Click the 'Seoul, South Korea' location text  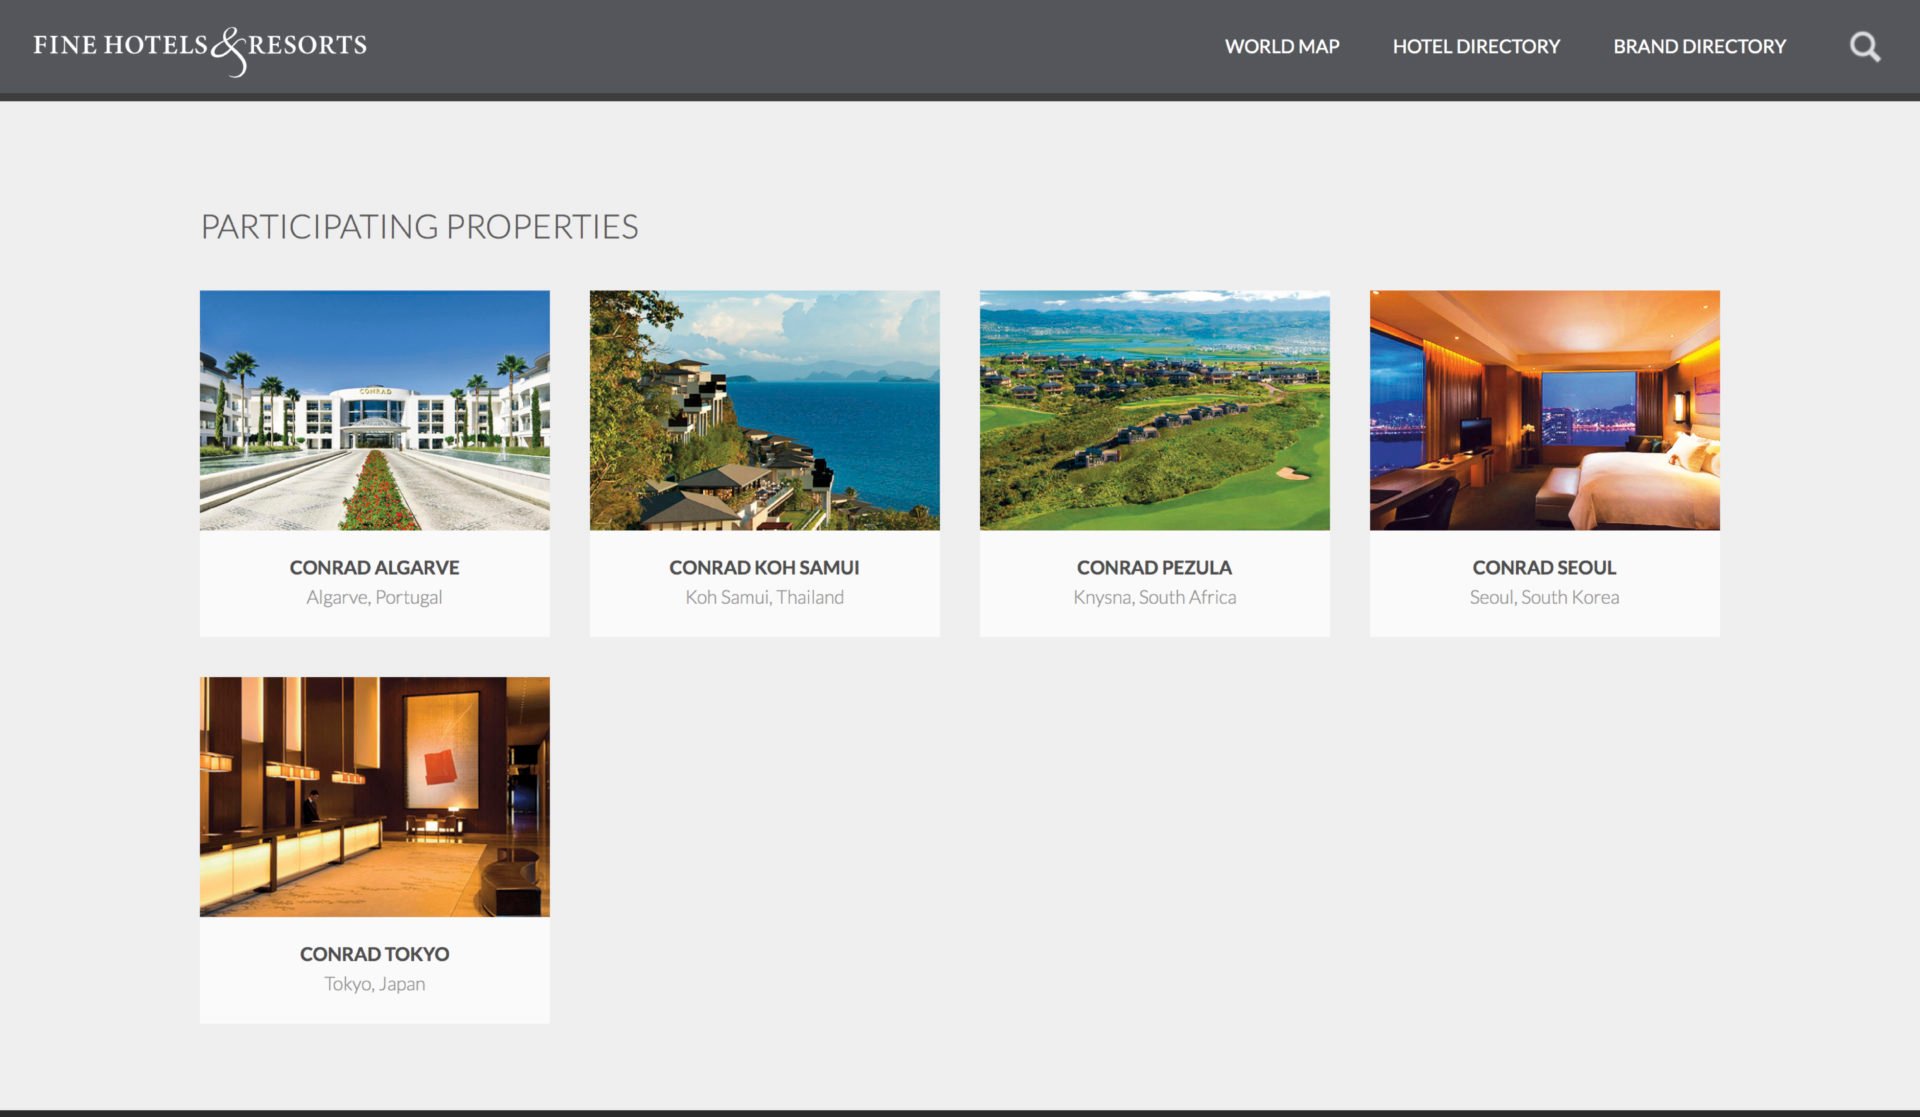[1545, 597]
